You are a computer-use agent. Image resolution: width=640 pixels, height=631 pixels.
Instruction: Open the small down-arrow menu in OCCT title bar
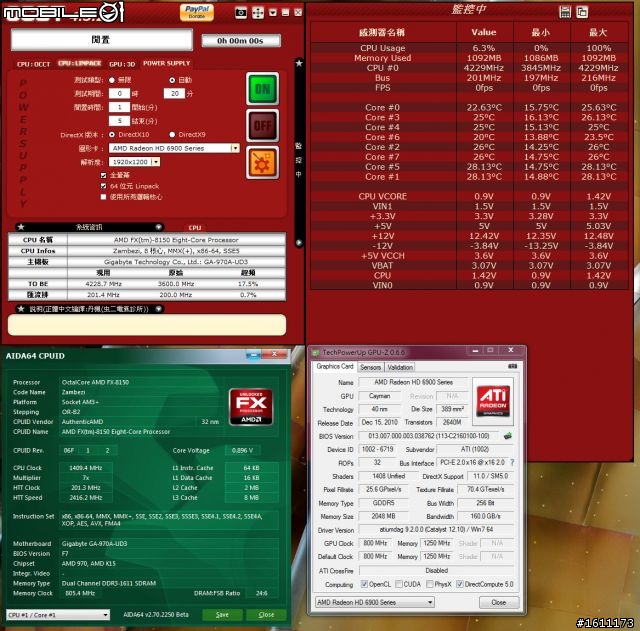point(273,13)
